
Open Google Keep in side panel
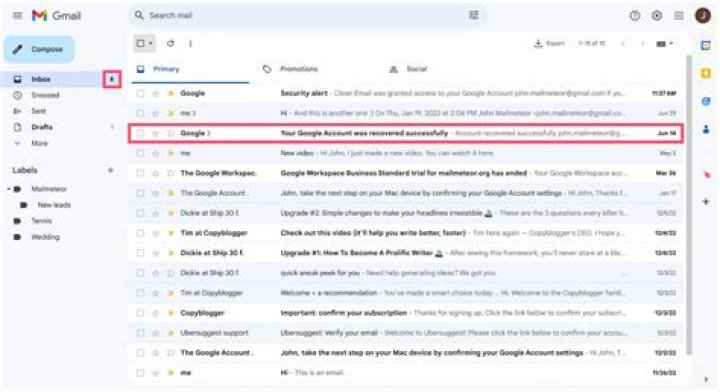pyautogui.click(x=706, y=73)
